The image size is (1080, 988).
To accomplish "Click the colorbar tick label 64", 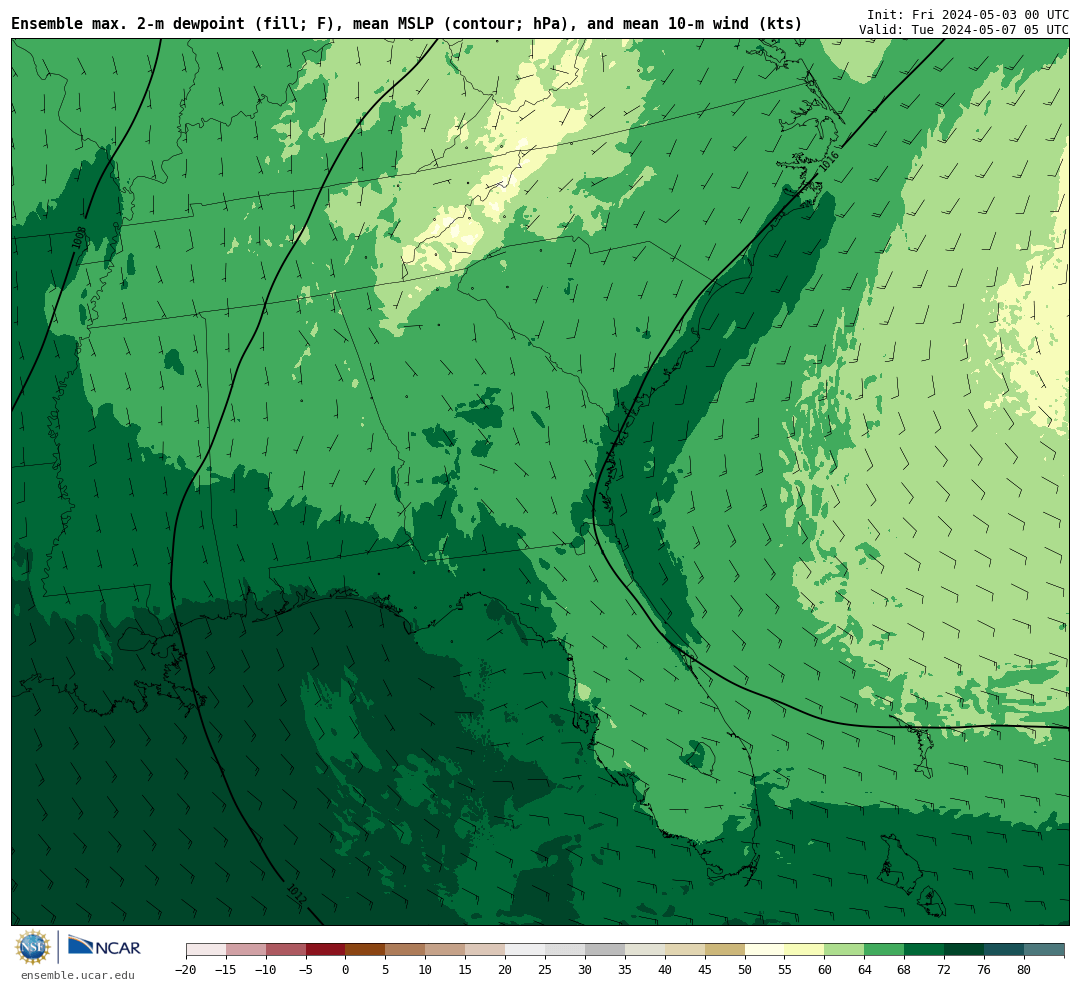I will tap(865, 969).
